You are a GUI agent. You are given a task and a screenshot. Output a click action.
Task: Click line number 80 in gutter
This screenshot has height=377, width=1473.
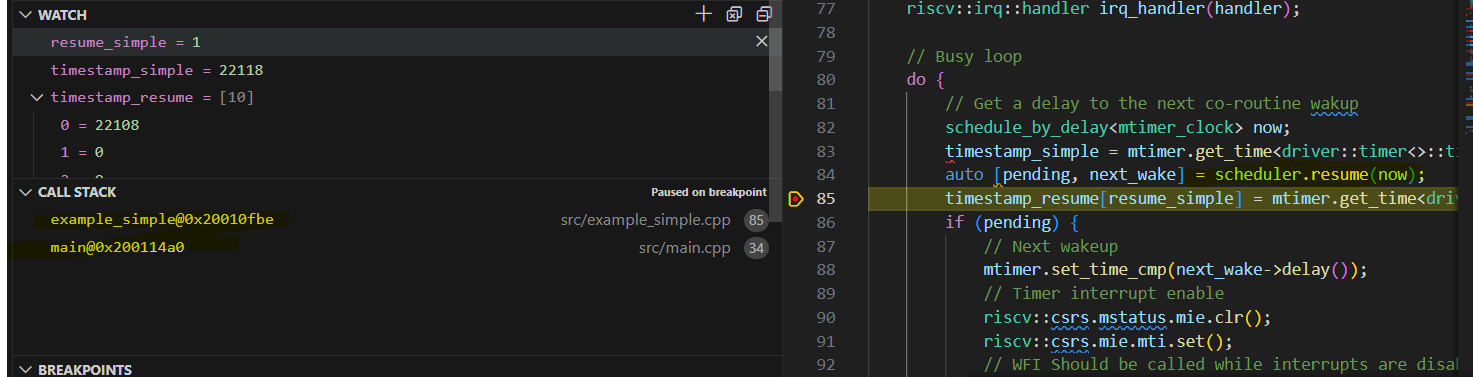point(825,79)
